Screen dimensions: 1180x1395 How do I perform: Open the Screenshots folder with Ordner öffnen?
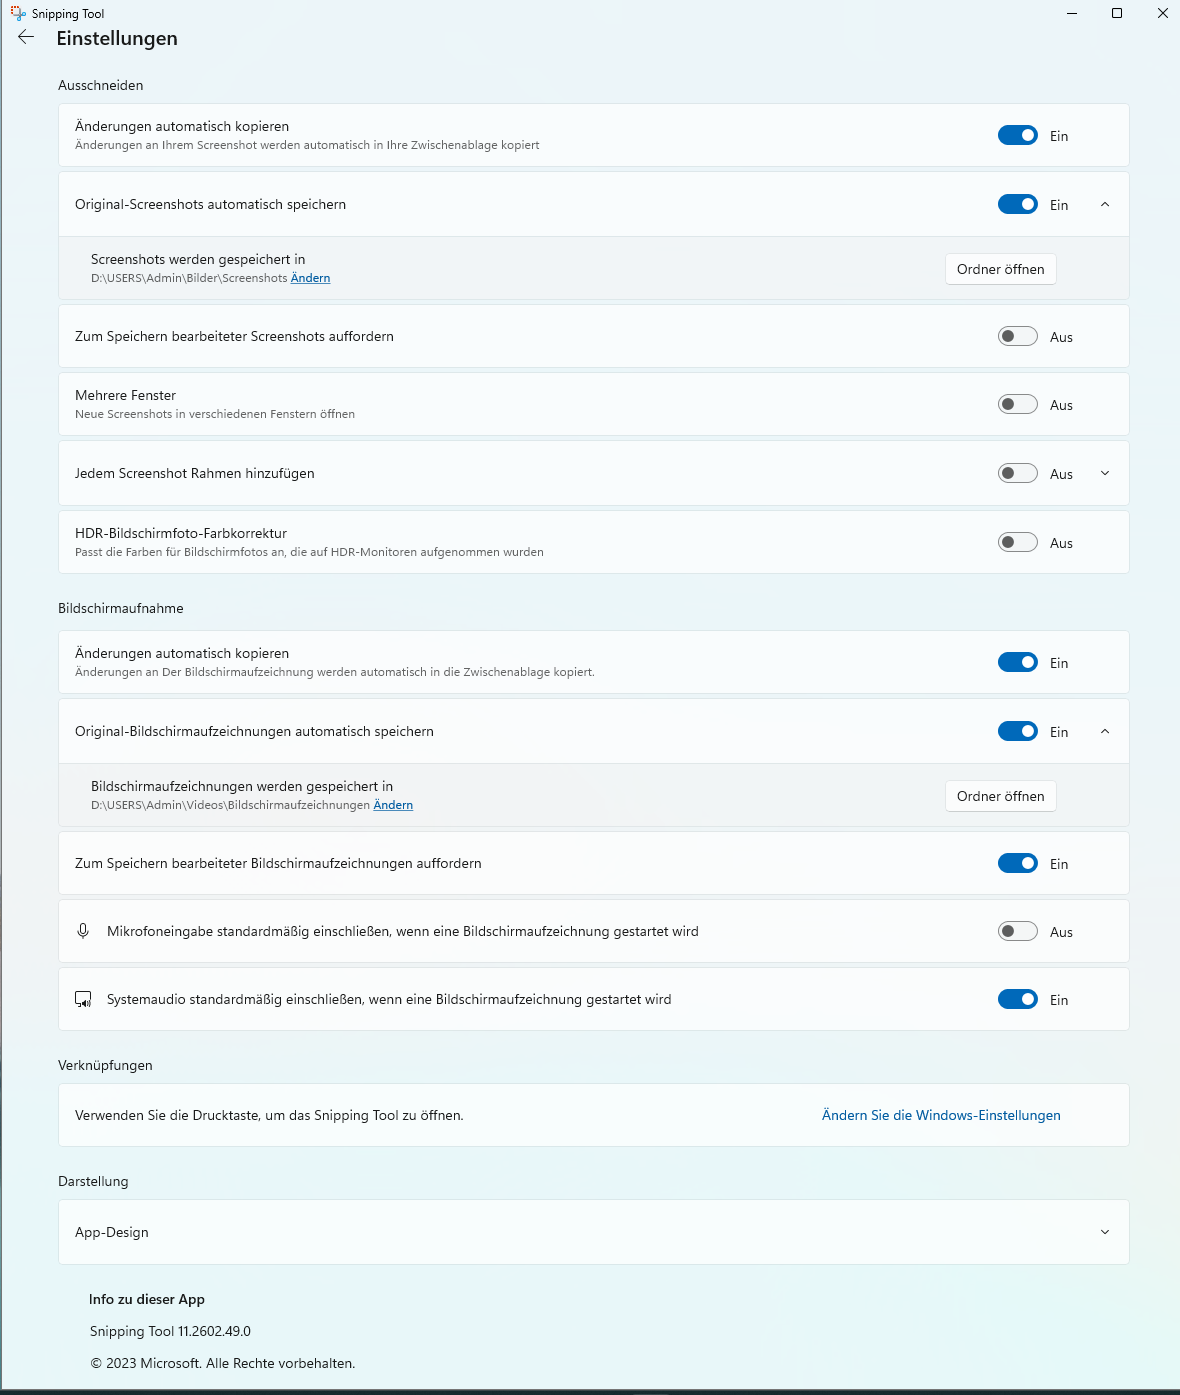pyautogui.click(x=1001, y=269)
